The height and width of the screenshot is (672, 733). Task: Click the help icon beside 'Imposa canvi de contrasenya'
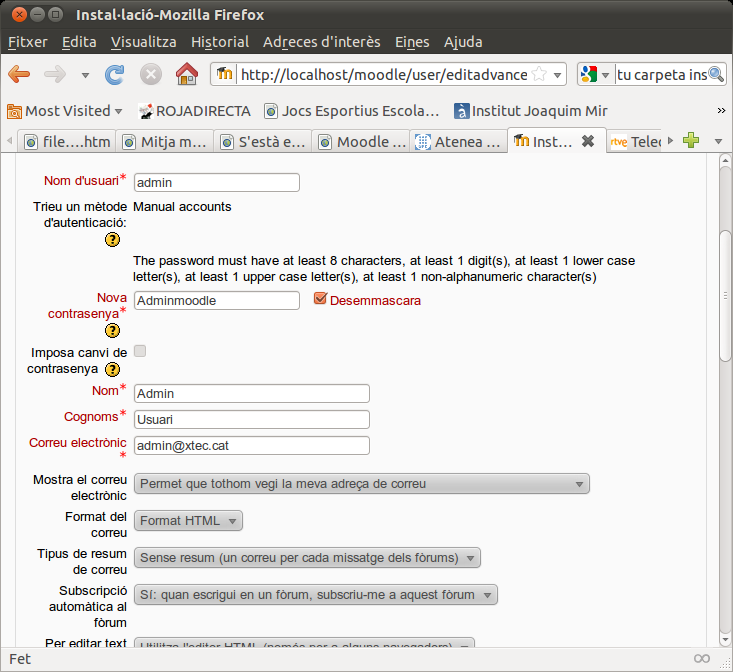coord(113,369)
